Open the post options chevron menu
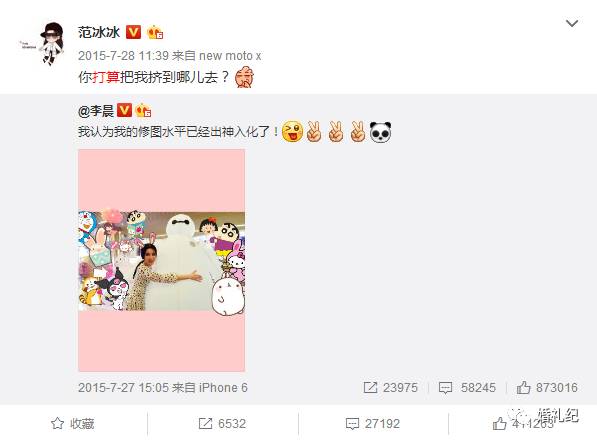 572,24
